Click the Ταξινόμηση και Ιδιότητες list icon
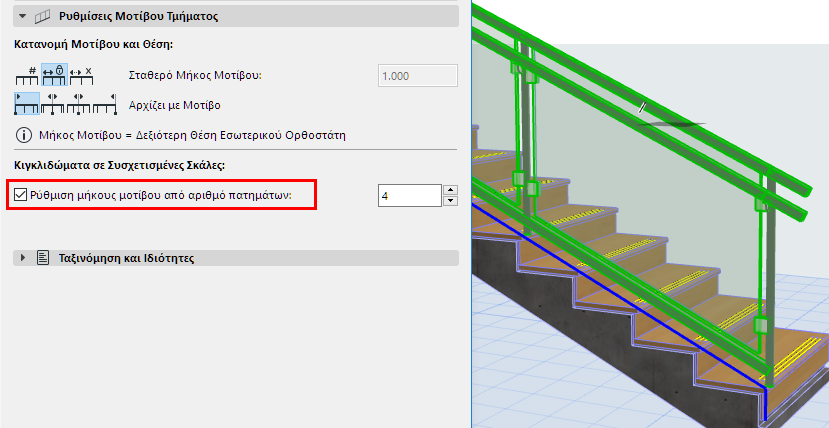Viewport: 829px width, 428px height. pyautogui.click(x=42, y=258)
